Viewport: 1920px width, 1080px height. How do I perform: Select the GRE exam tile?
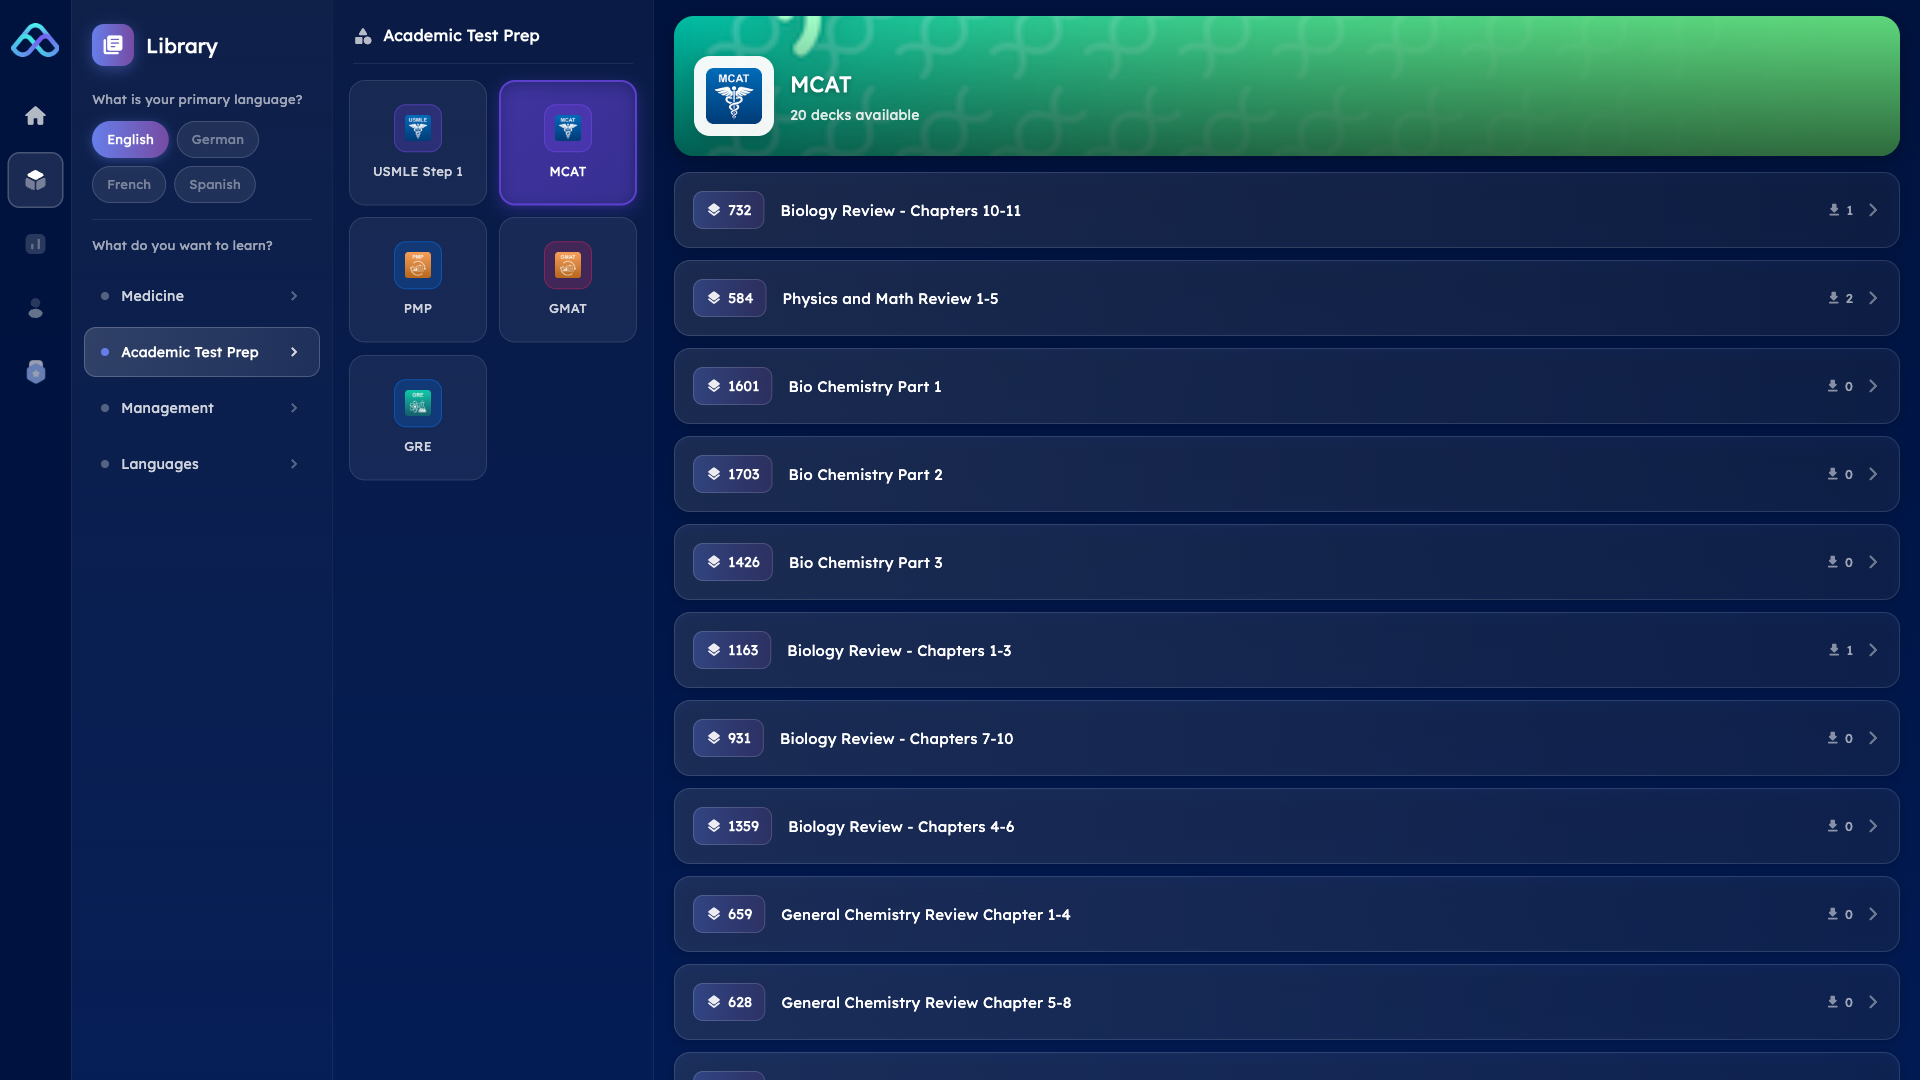pos(417,418)
